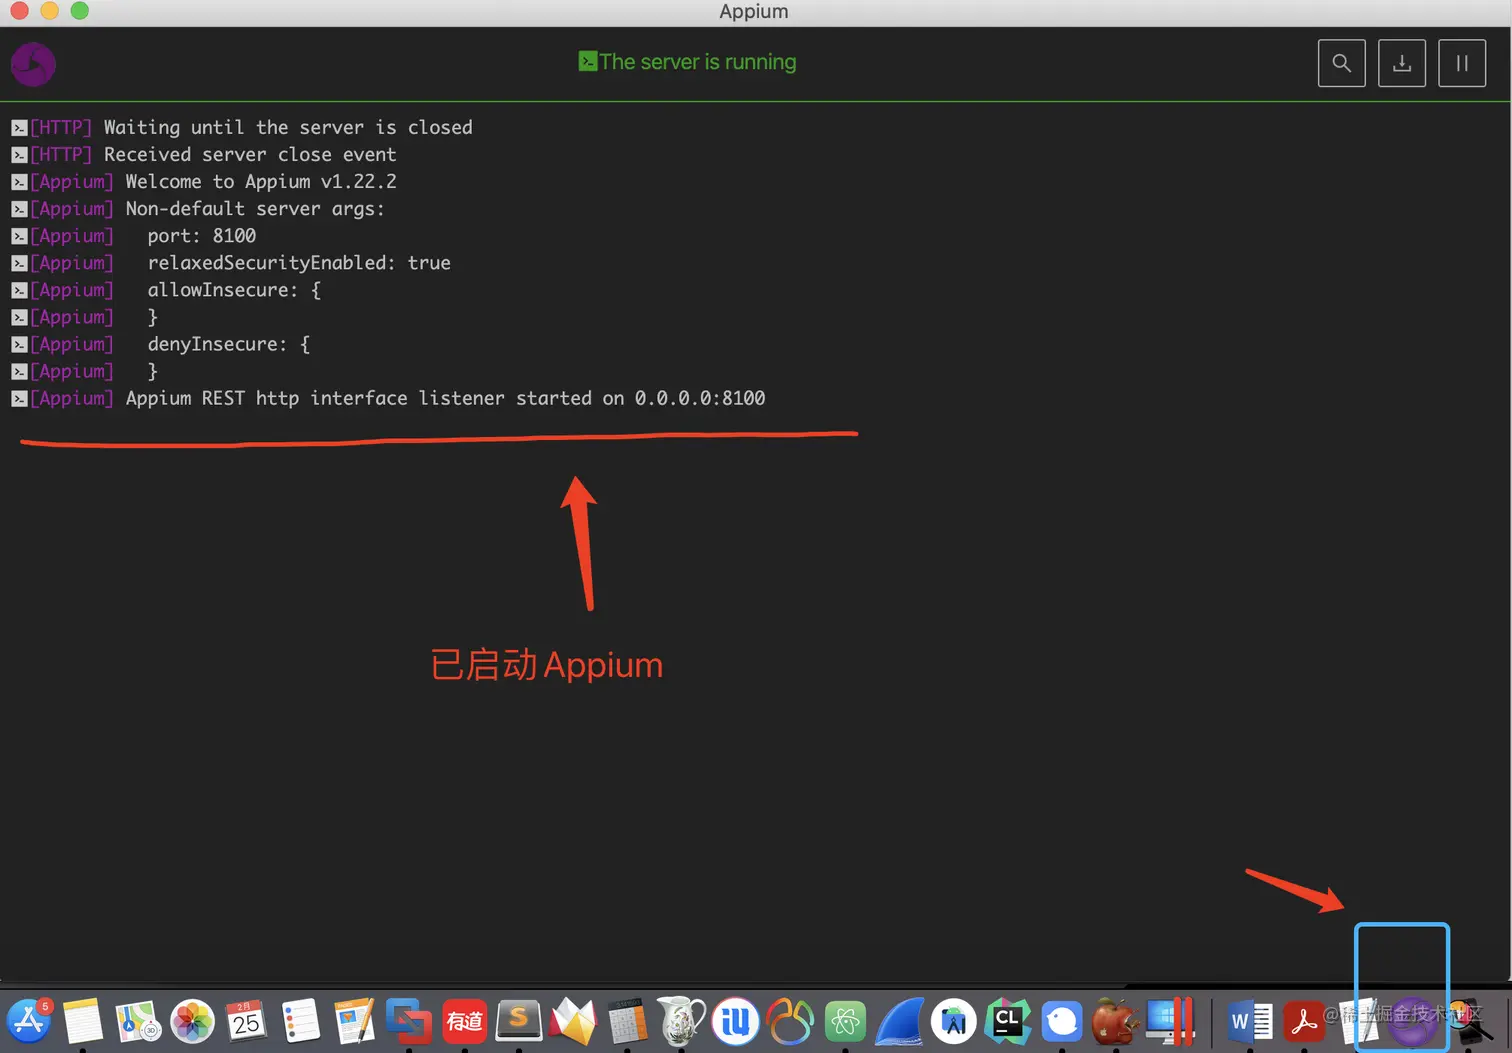Screen dimensions: 1512x1053
Task: Open the Photos app in dock
Action: (192, 1021)
